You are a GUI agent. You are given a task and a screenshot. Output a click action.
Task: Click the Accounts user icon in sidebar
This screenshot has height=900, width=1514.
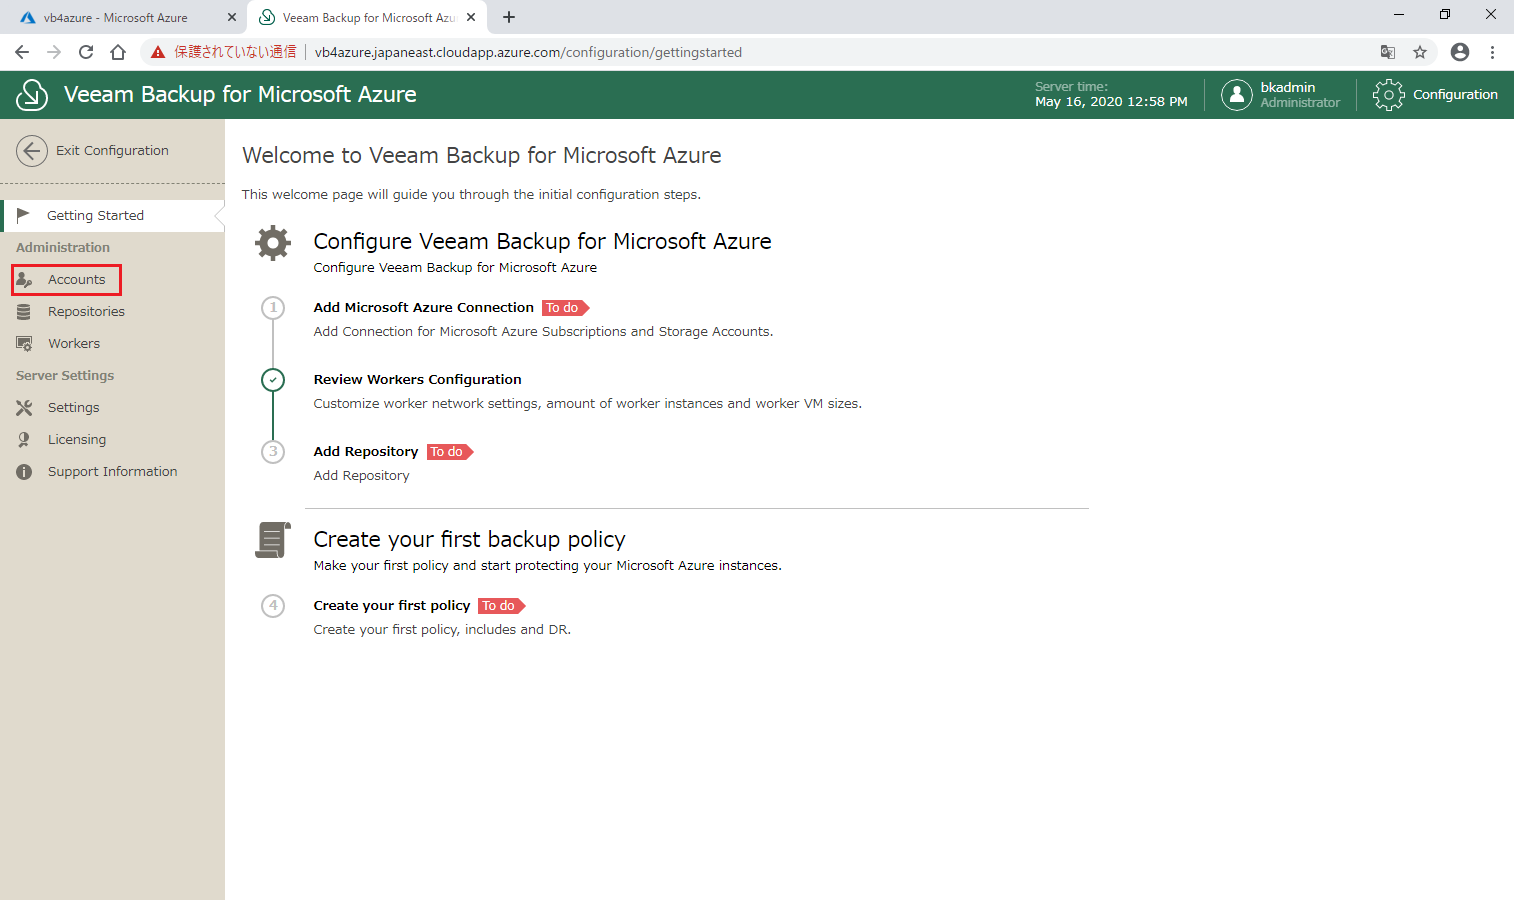[x=24, y=280]
